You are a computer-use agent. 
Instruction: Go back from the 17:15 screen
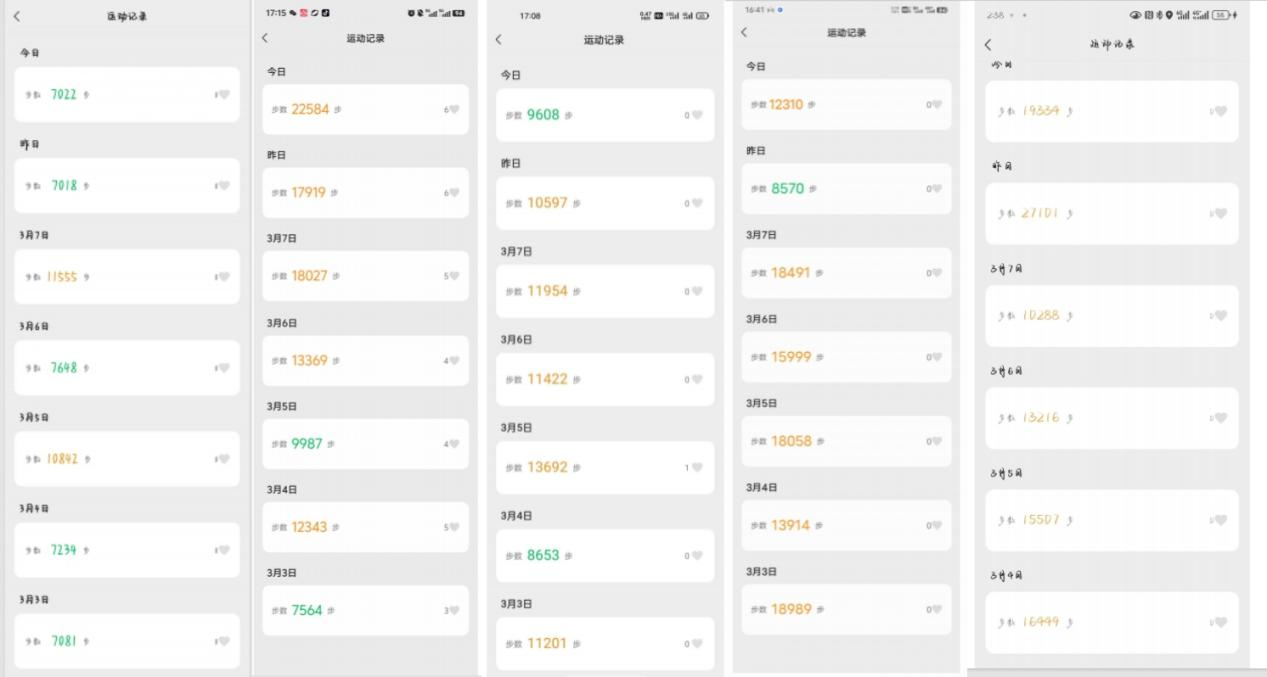point(265,38)
